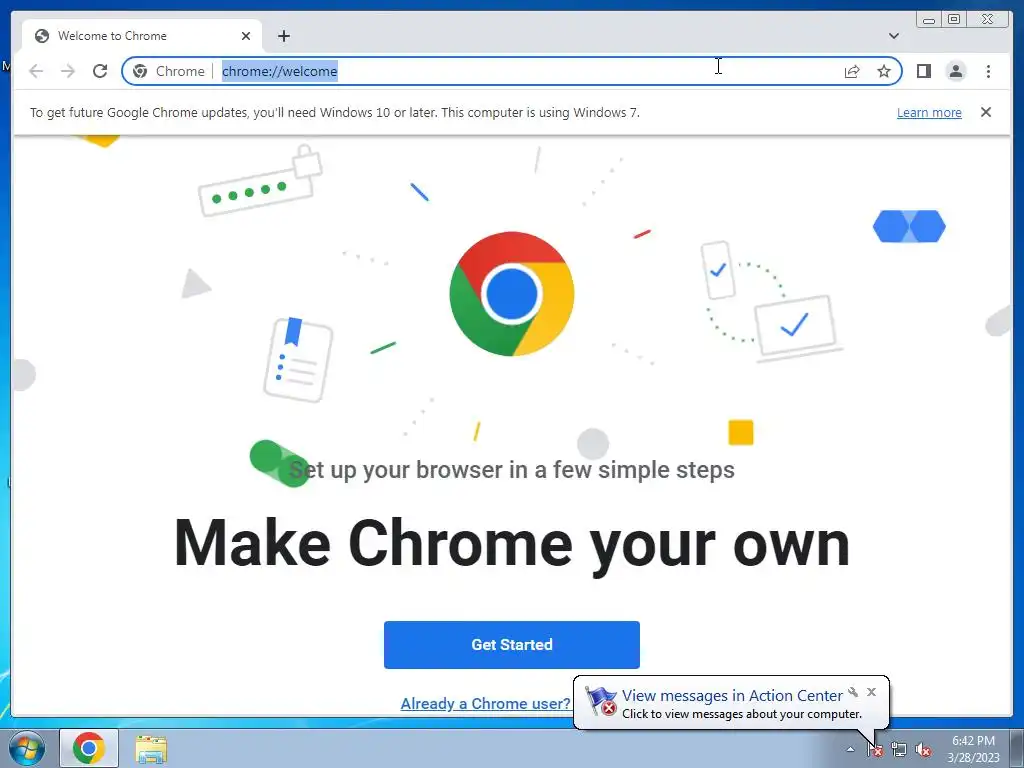Open Windows Explorer from the taskbar

pos(151,748)
